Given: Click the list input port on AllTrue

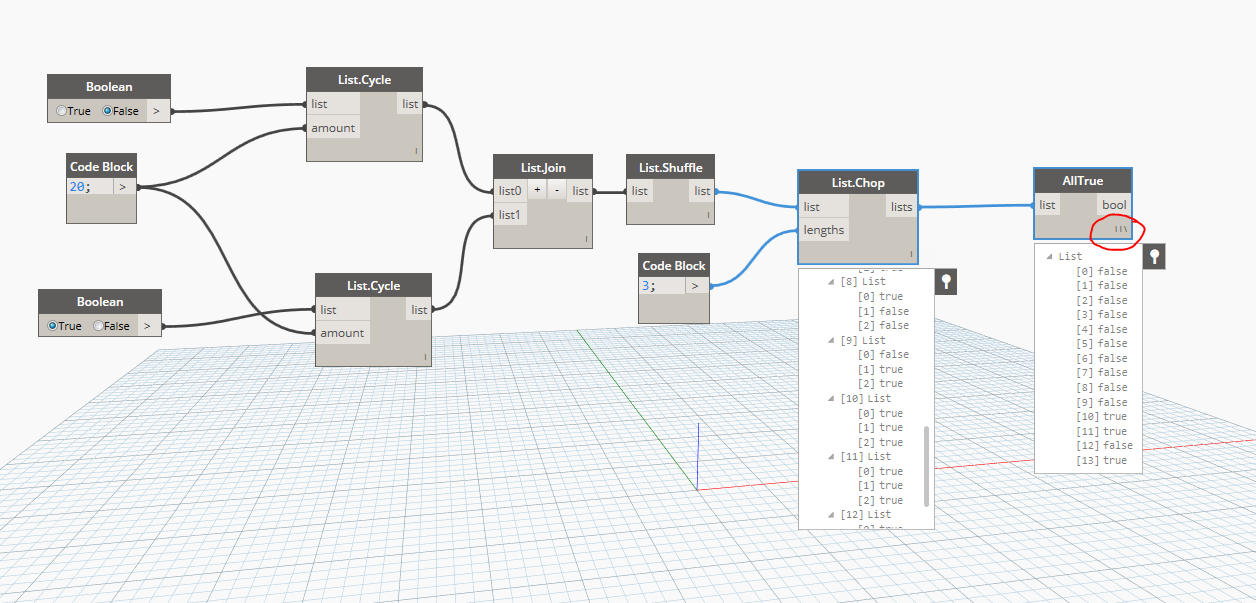Looking at the screenshot, I should [x=1047, y=205].
